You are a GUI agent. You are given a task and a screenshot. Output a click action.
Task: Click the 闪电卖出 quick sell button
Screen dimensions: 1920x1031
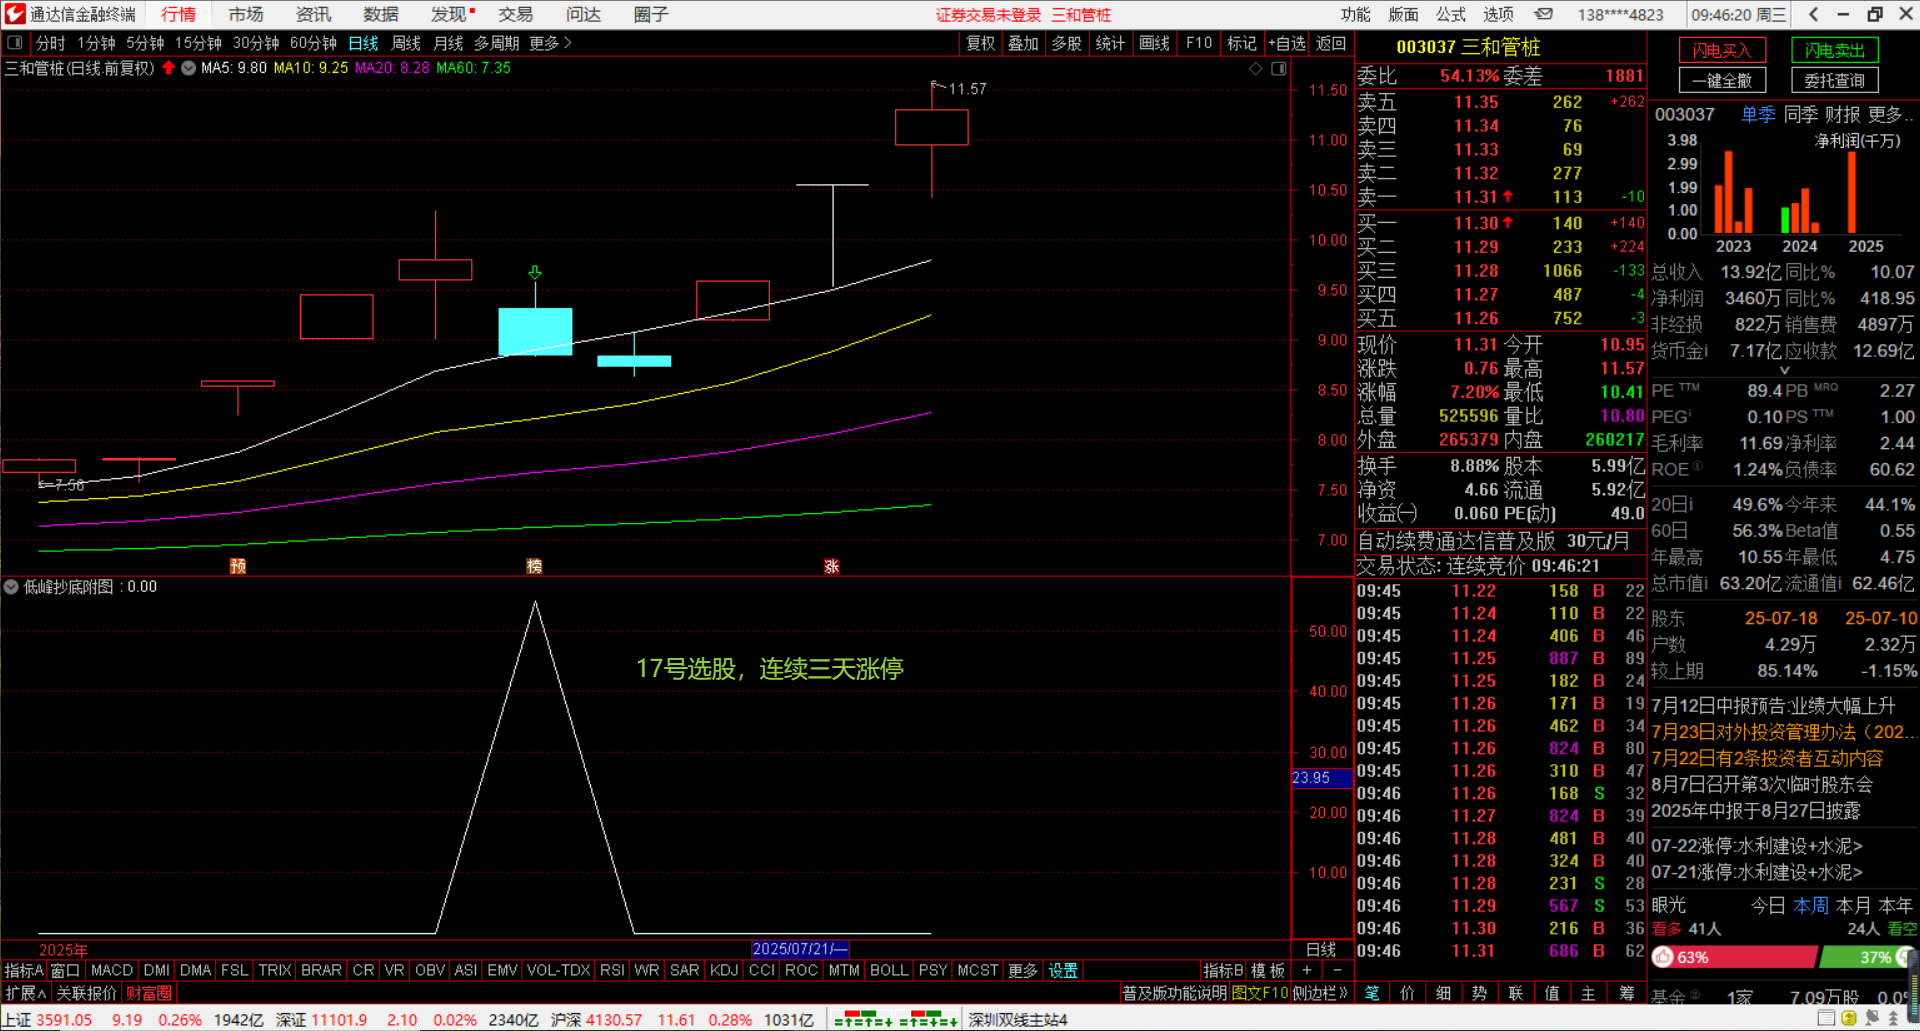[1835, 50]
